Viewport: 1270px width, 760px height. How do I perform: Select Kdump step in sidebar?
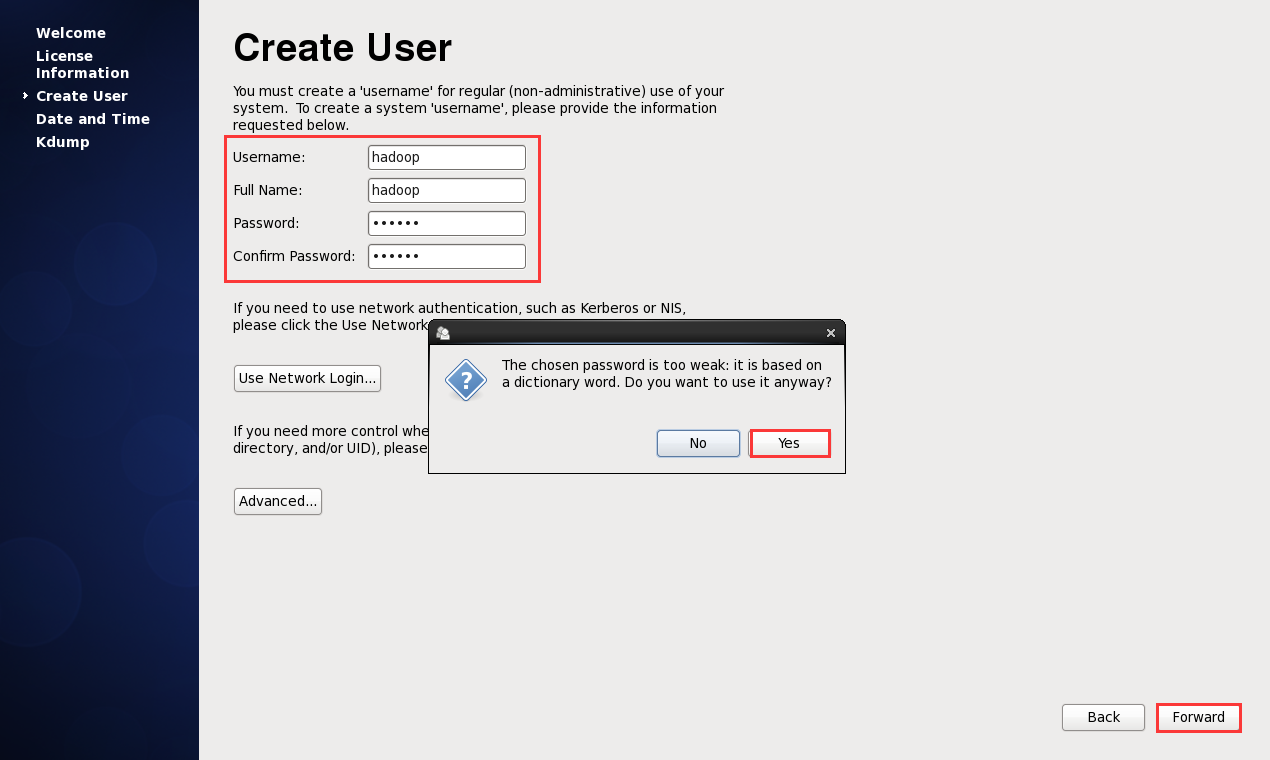click(x=63, y=142)
